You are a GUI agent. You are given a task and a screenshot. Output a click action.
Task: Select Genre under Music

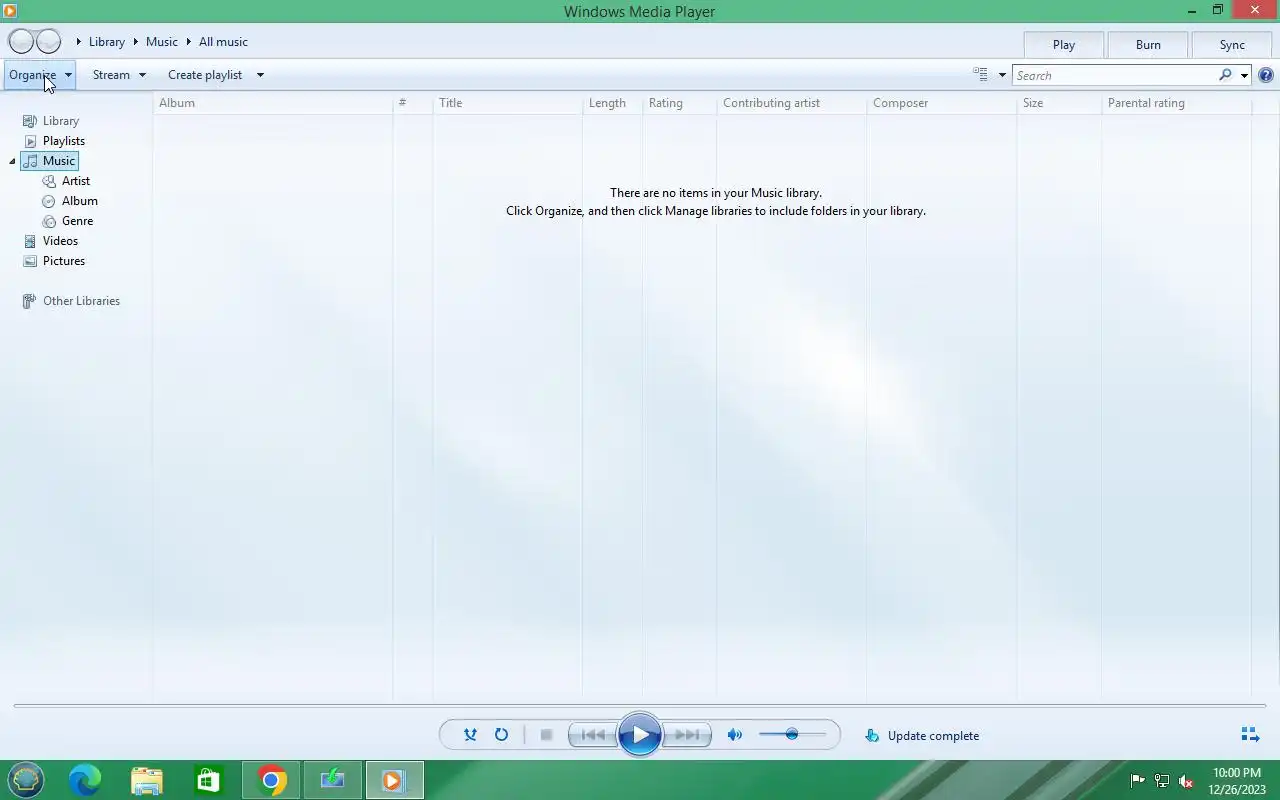coord(68,221)
